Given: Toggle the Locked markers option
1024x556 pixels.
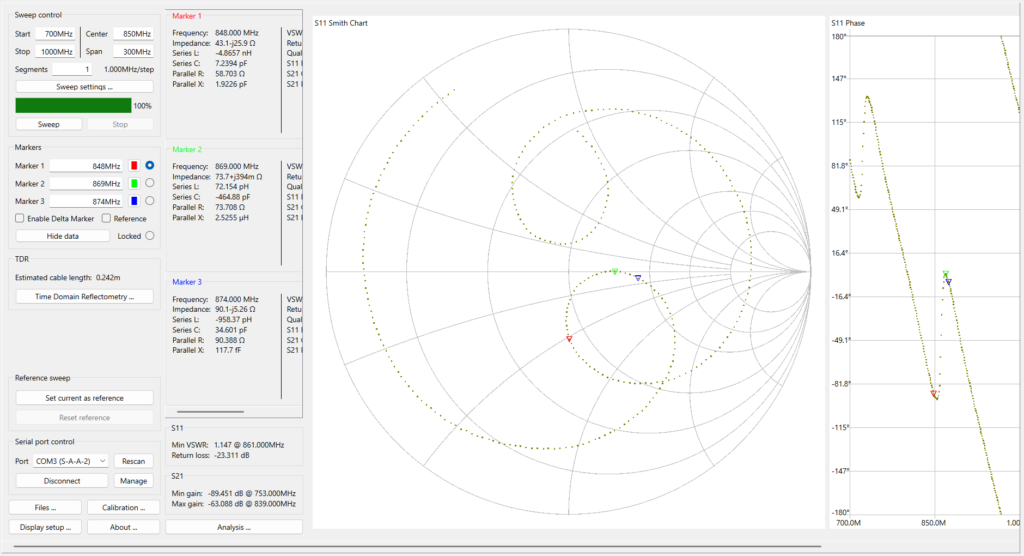Looking at the screenshot, I should [x=150, y=236].
